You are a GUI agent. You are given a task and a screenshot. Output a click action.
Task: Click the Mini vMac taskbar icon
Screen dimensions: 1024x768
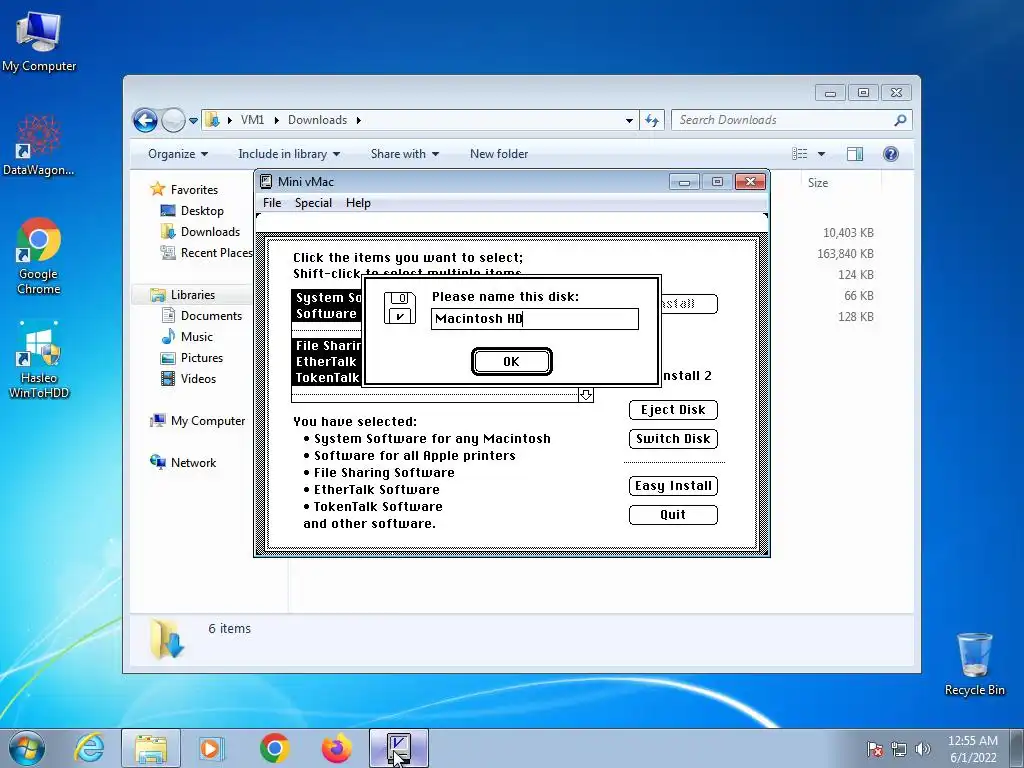(x=398, y=748)
